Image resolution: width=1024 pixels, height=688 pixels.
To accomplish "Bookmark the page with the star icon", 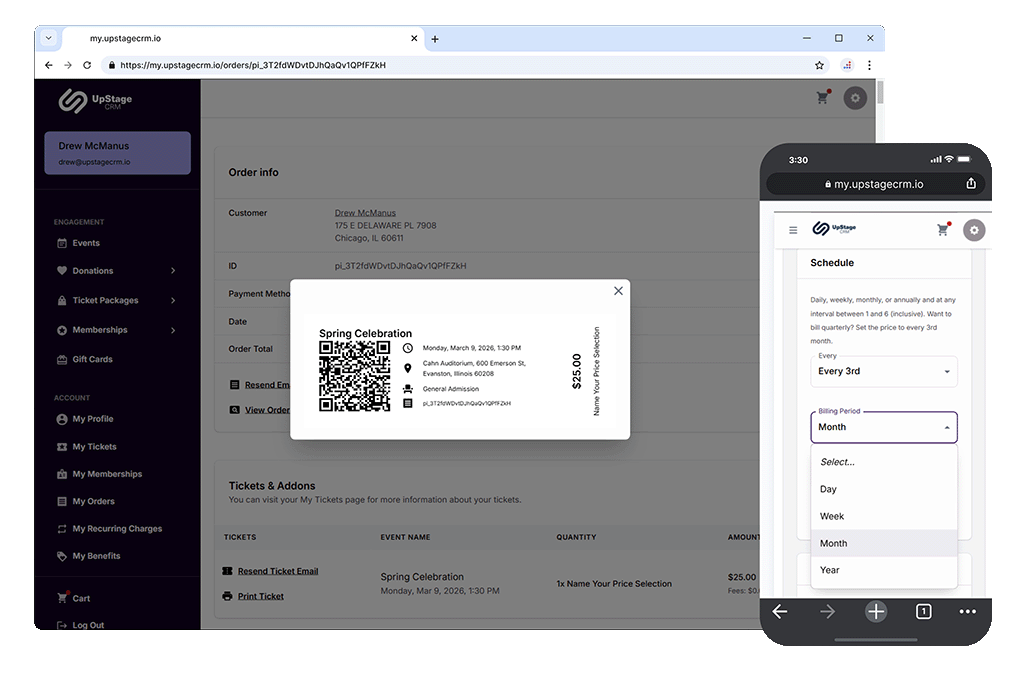I will pos(819,65).
